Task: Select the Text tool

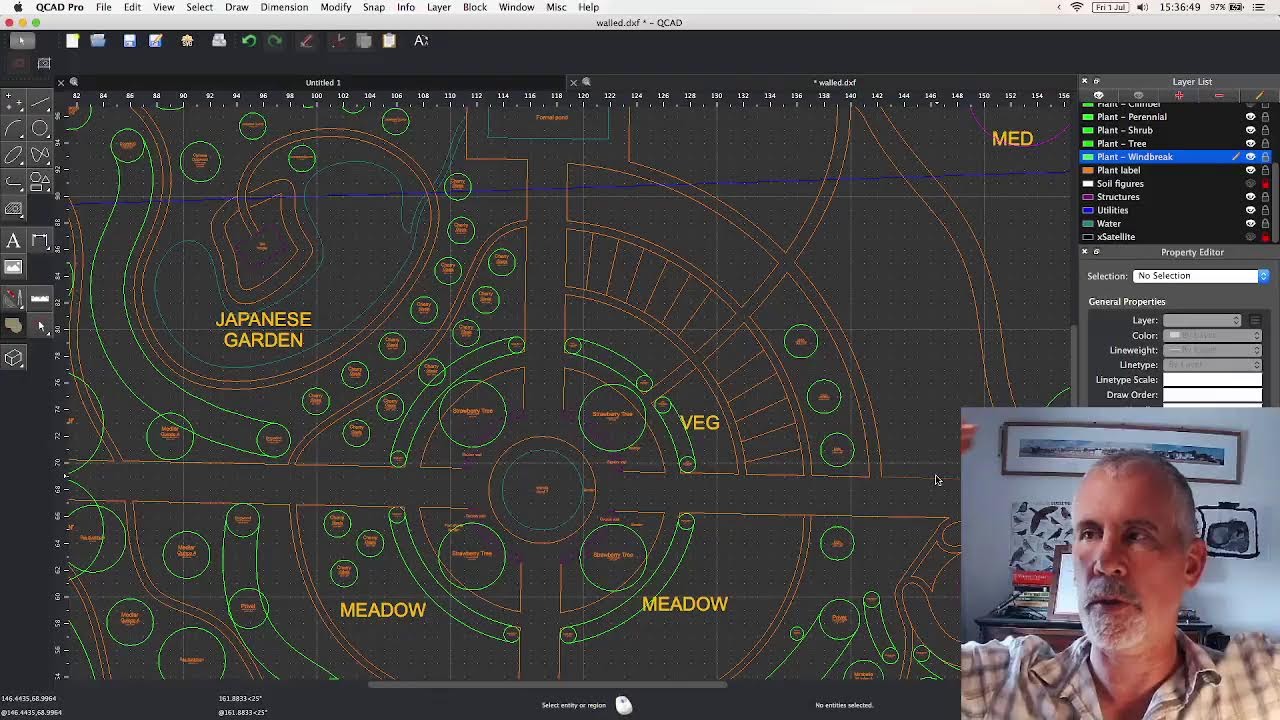Action: (14, 240)
